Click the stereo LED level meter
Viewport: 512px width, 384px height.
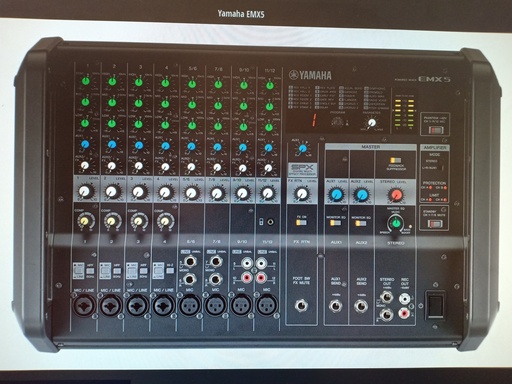pos(404,112)
